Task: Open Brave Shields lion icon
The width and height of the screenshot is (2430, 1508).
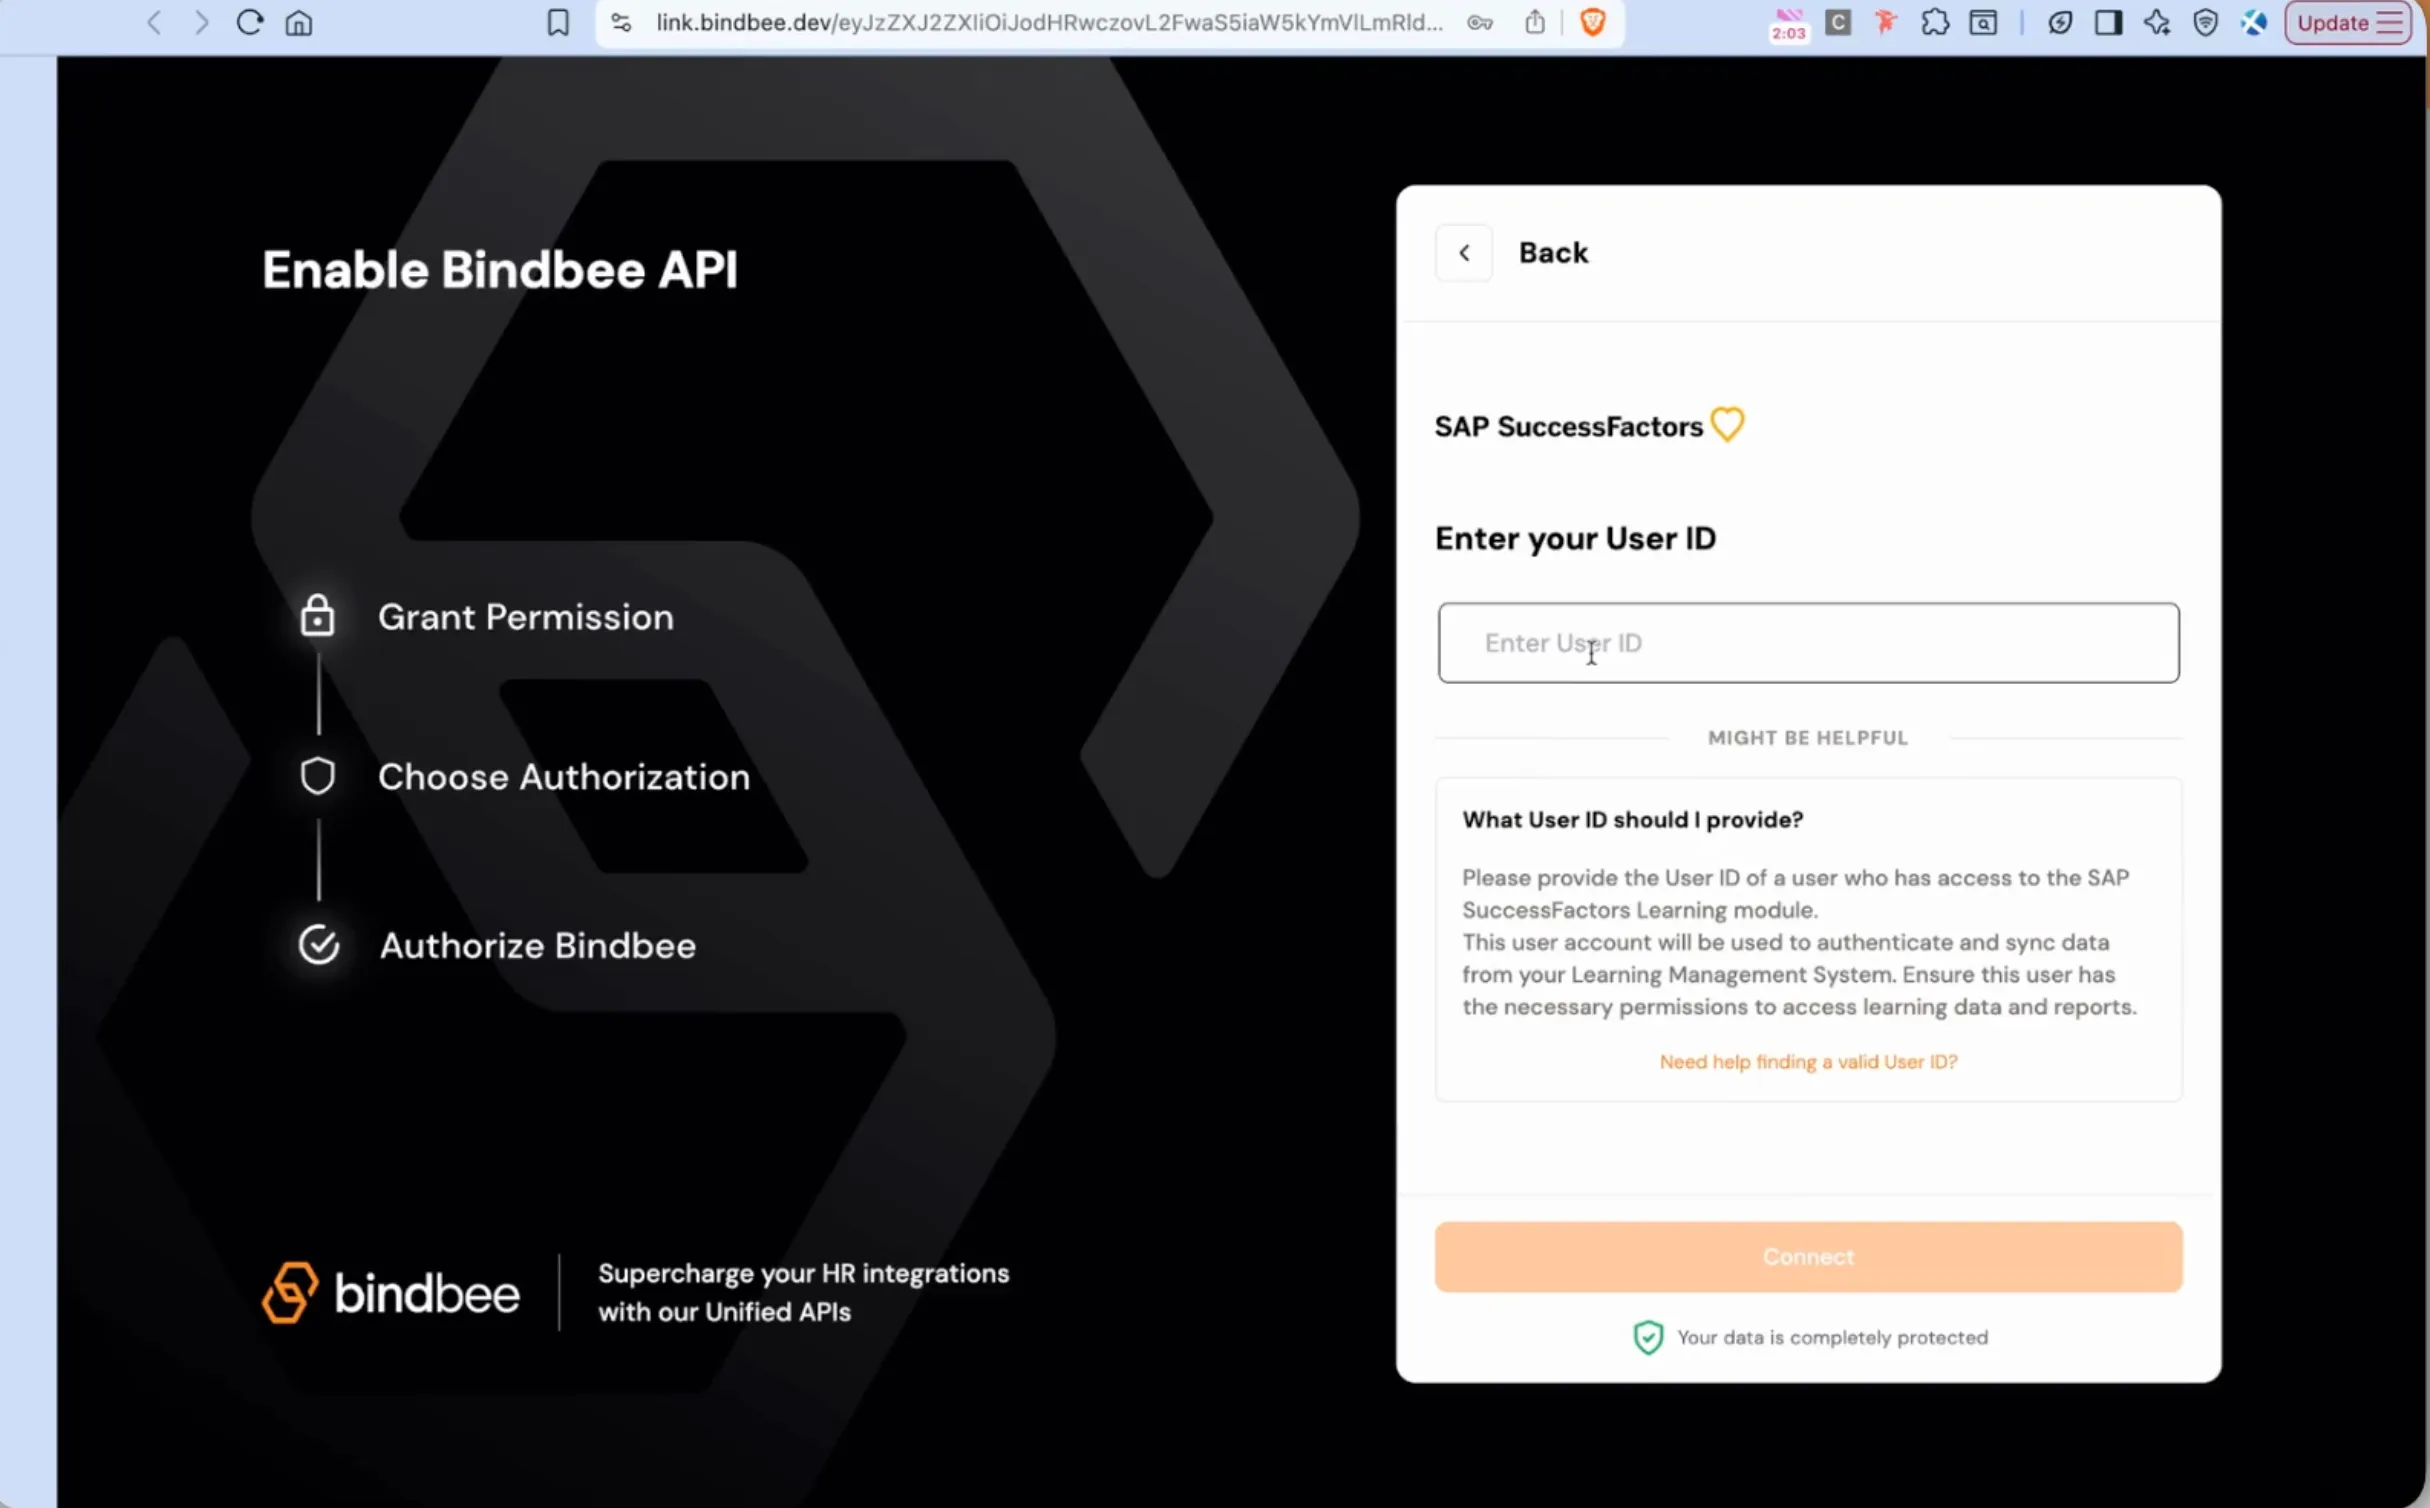Action: tap(1593, 22)
